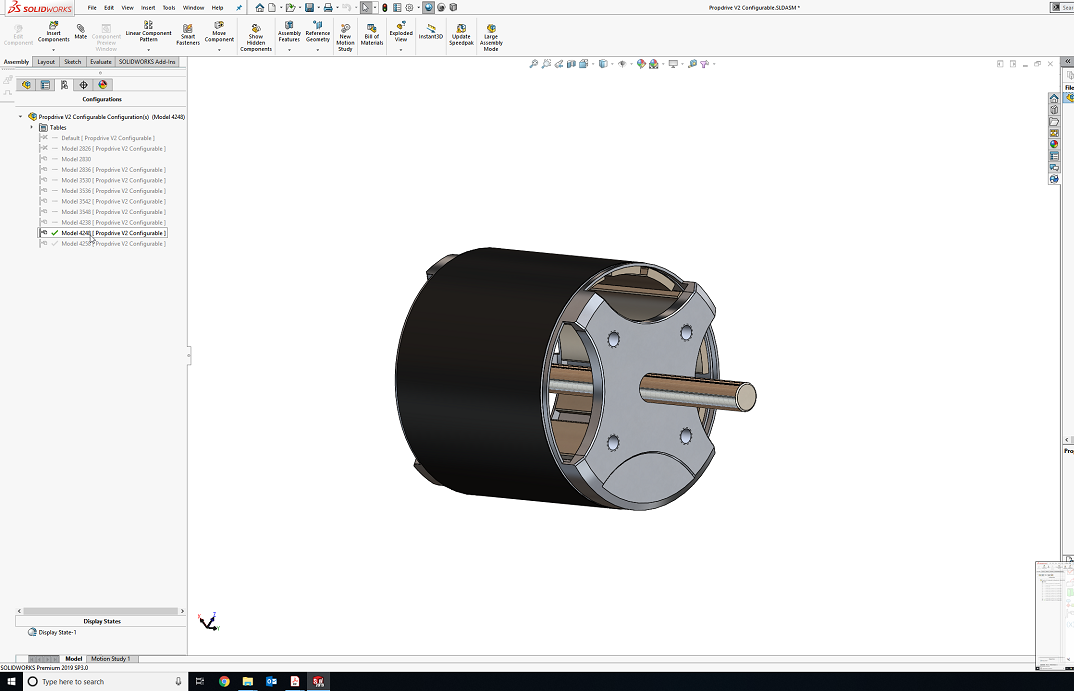
Task: Open the Linear Component Pattern tool
Action: [148, 32]
